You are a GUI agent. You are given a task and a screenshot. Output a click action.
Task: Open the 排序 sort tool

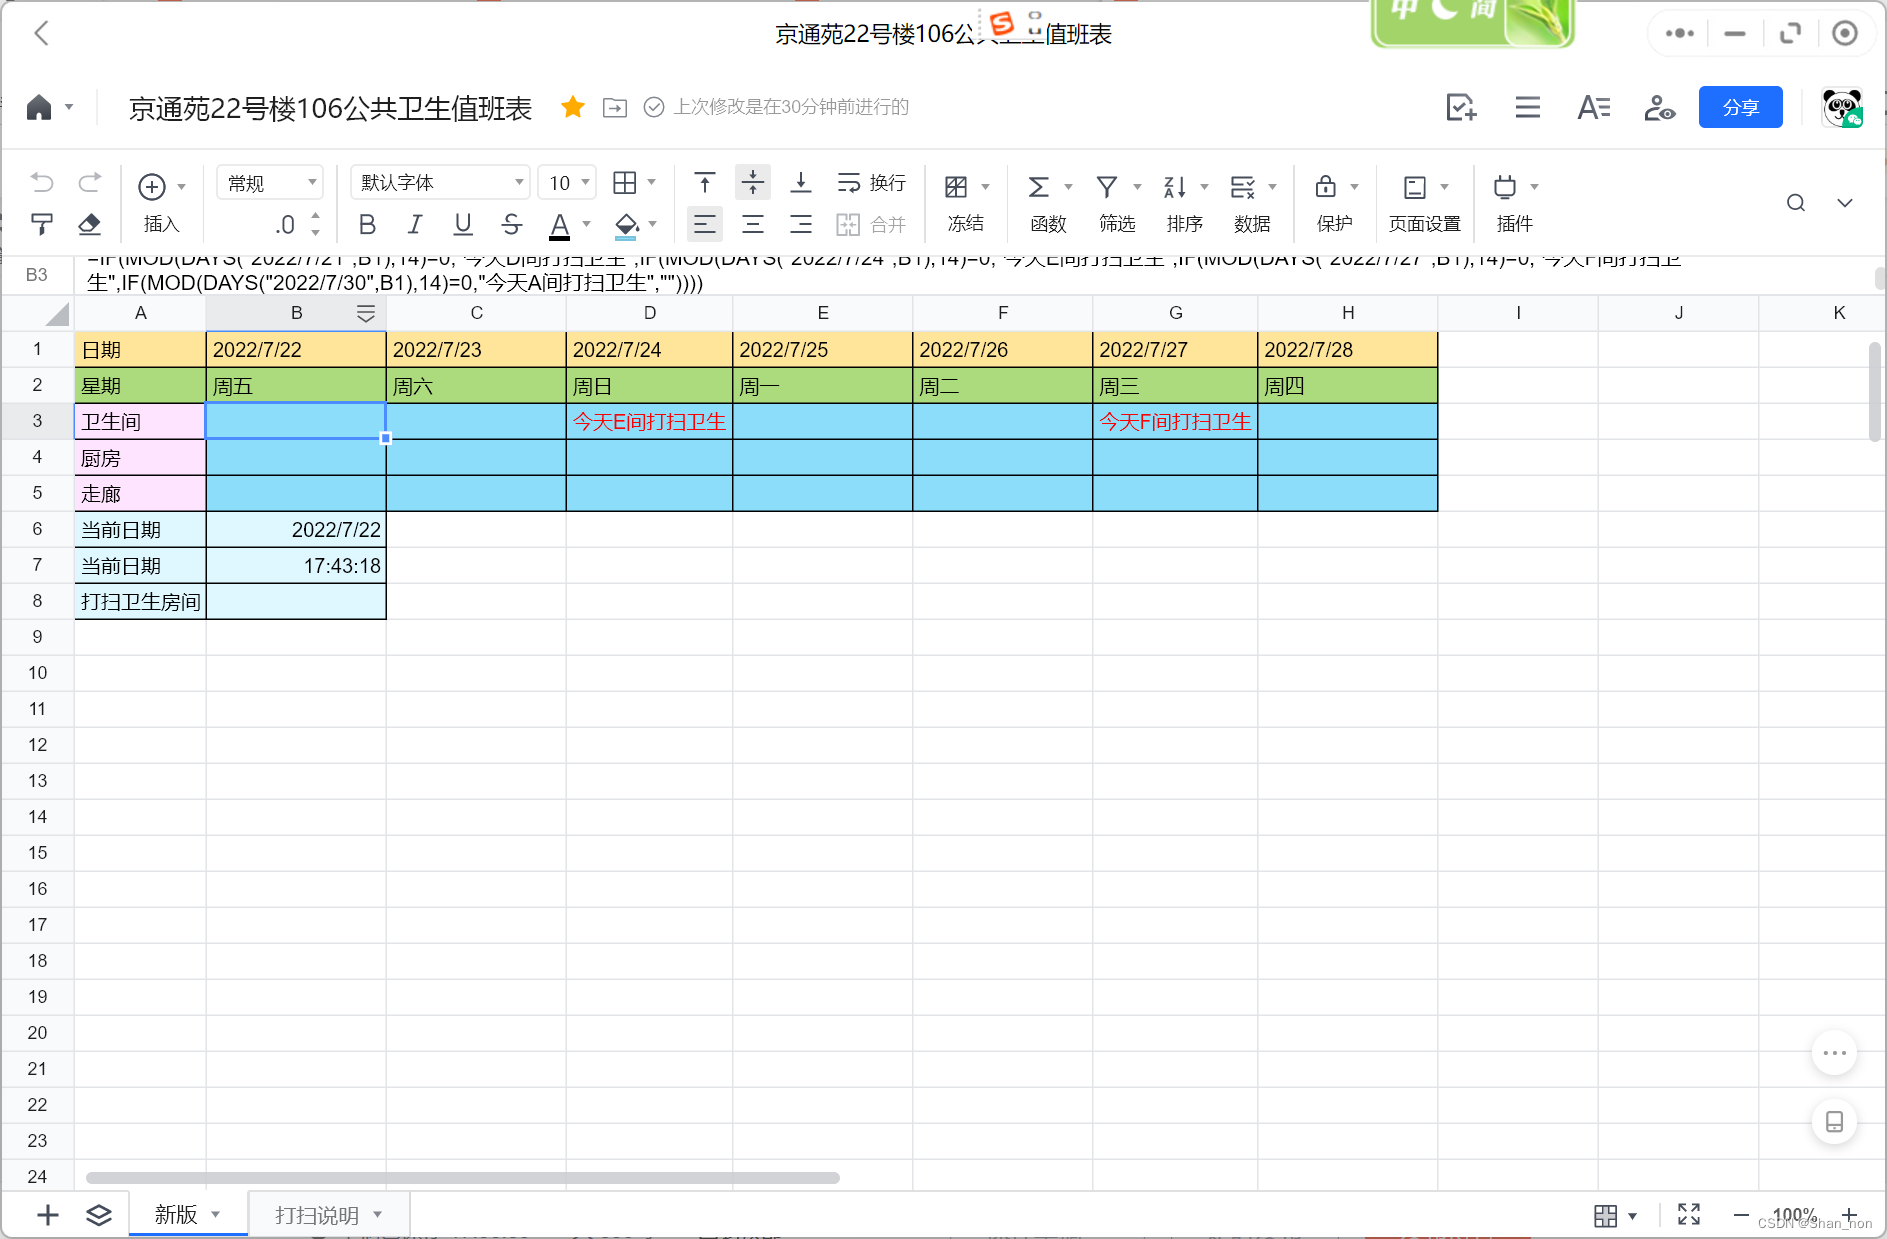click(x=1185, y=204)
